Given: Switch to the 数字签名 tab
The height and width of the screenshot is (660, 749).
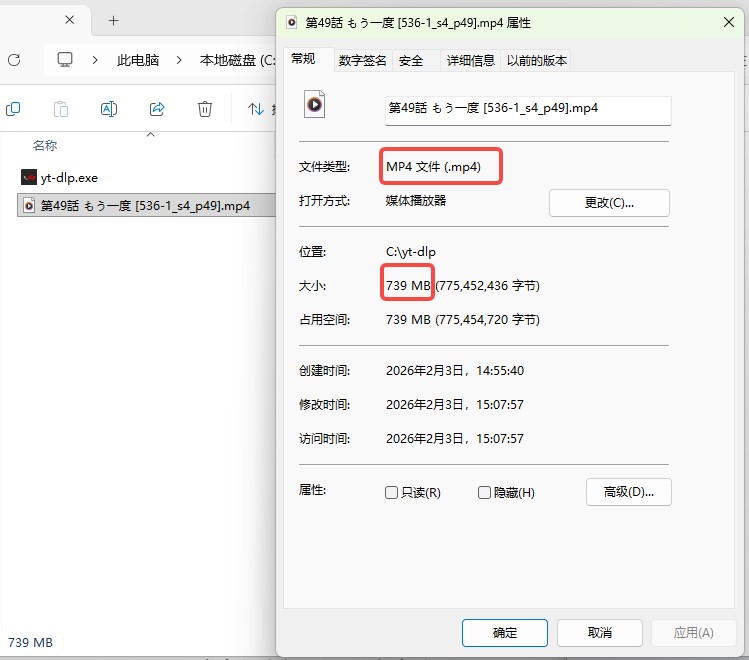Looking at the screenshot, I should coord(363,61).
